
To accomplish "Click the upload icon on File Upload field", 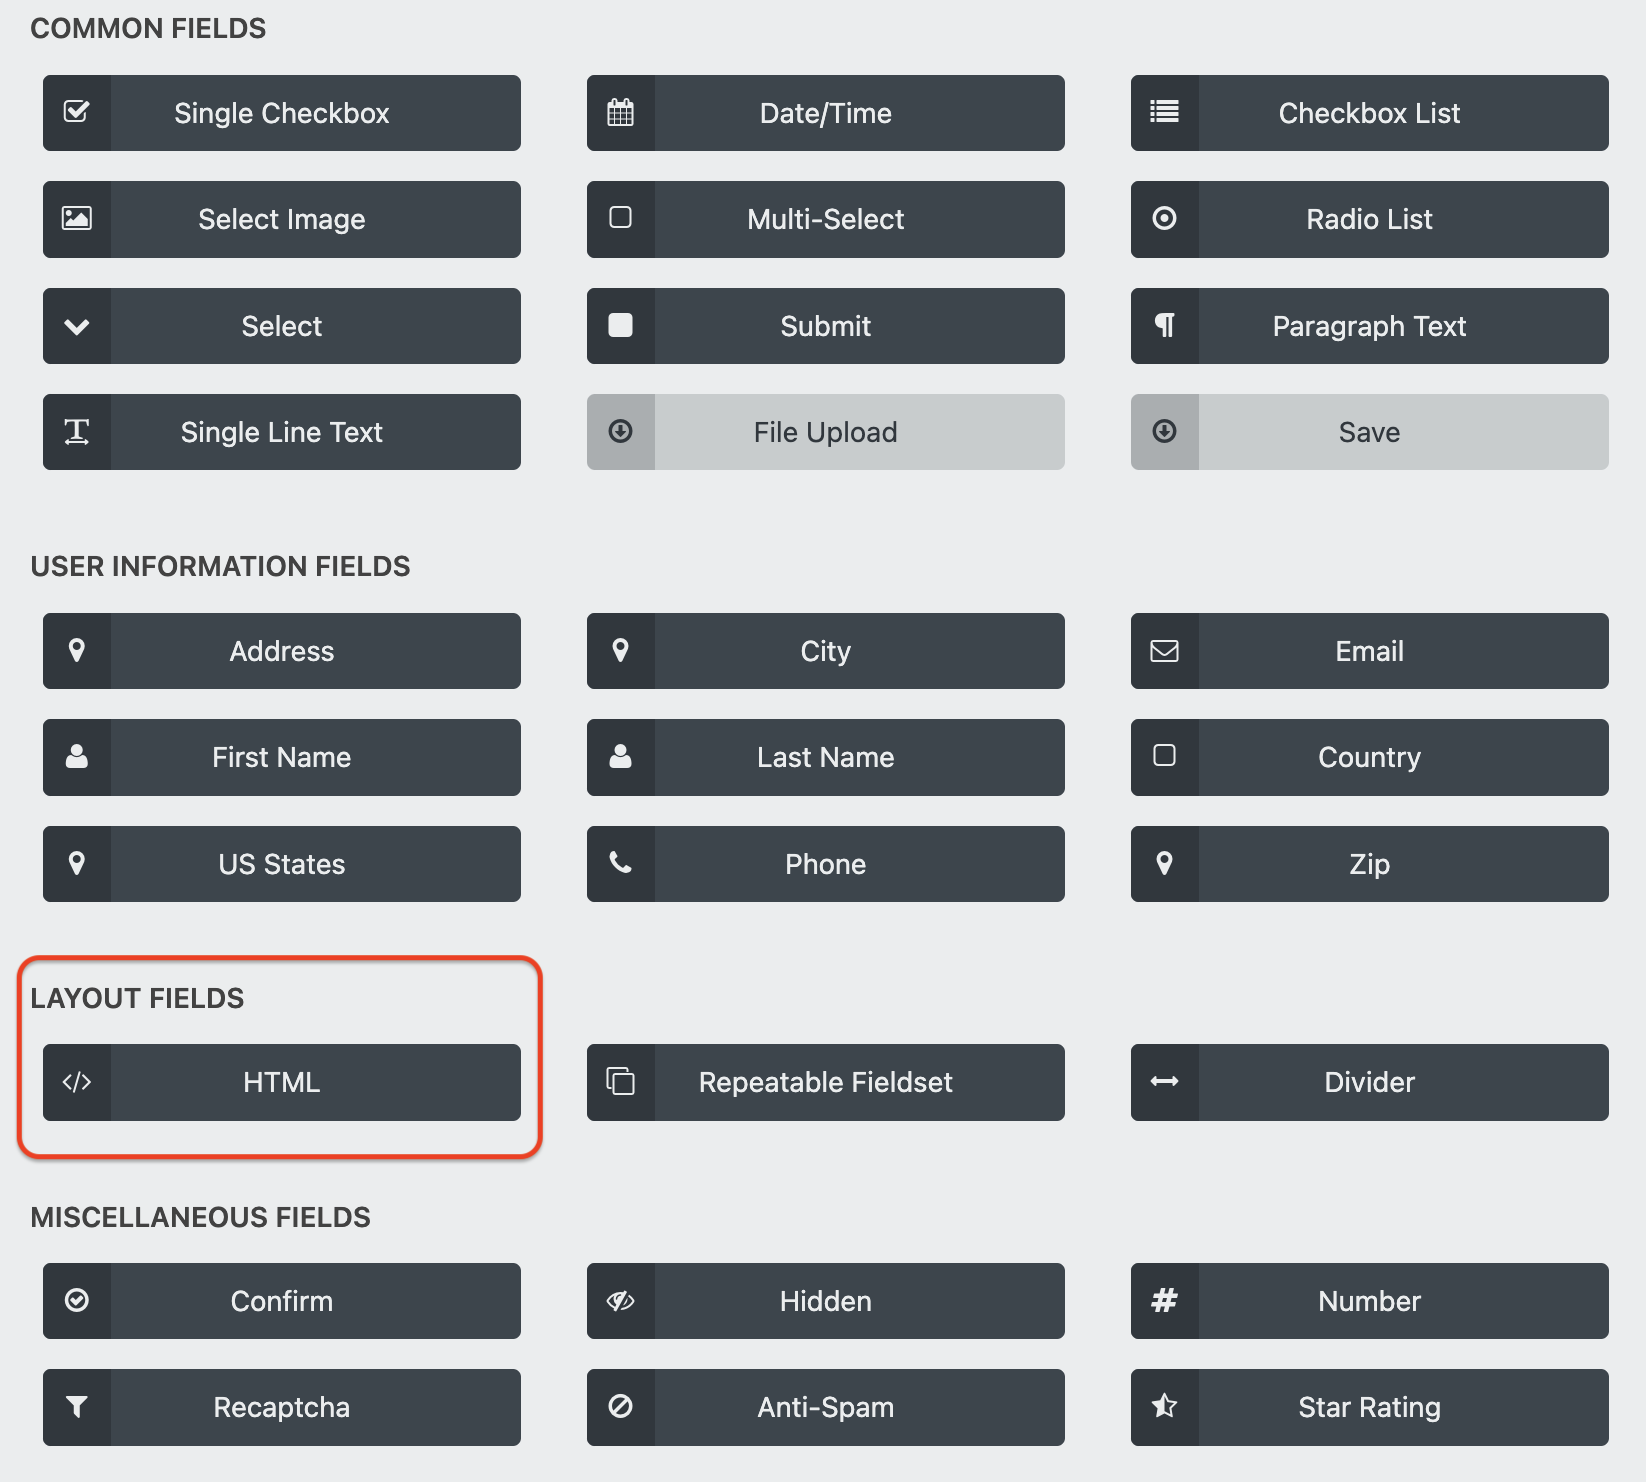I will 620,432.
